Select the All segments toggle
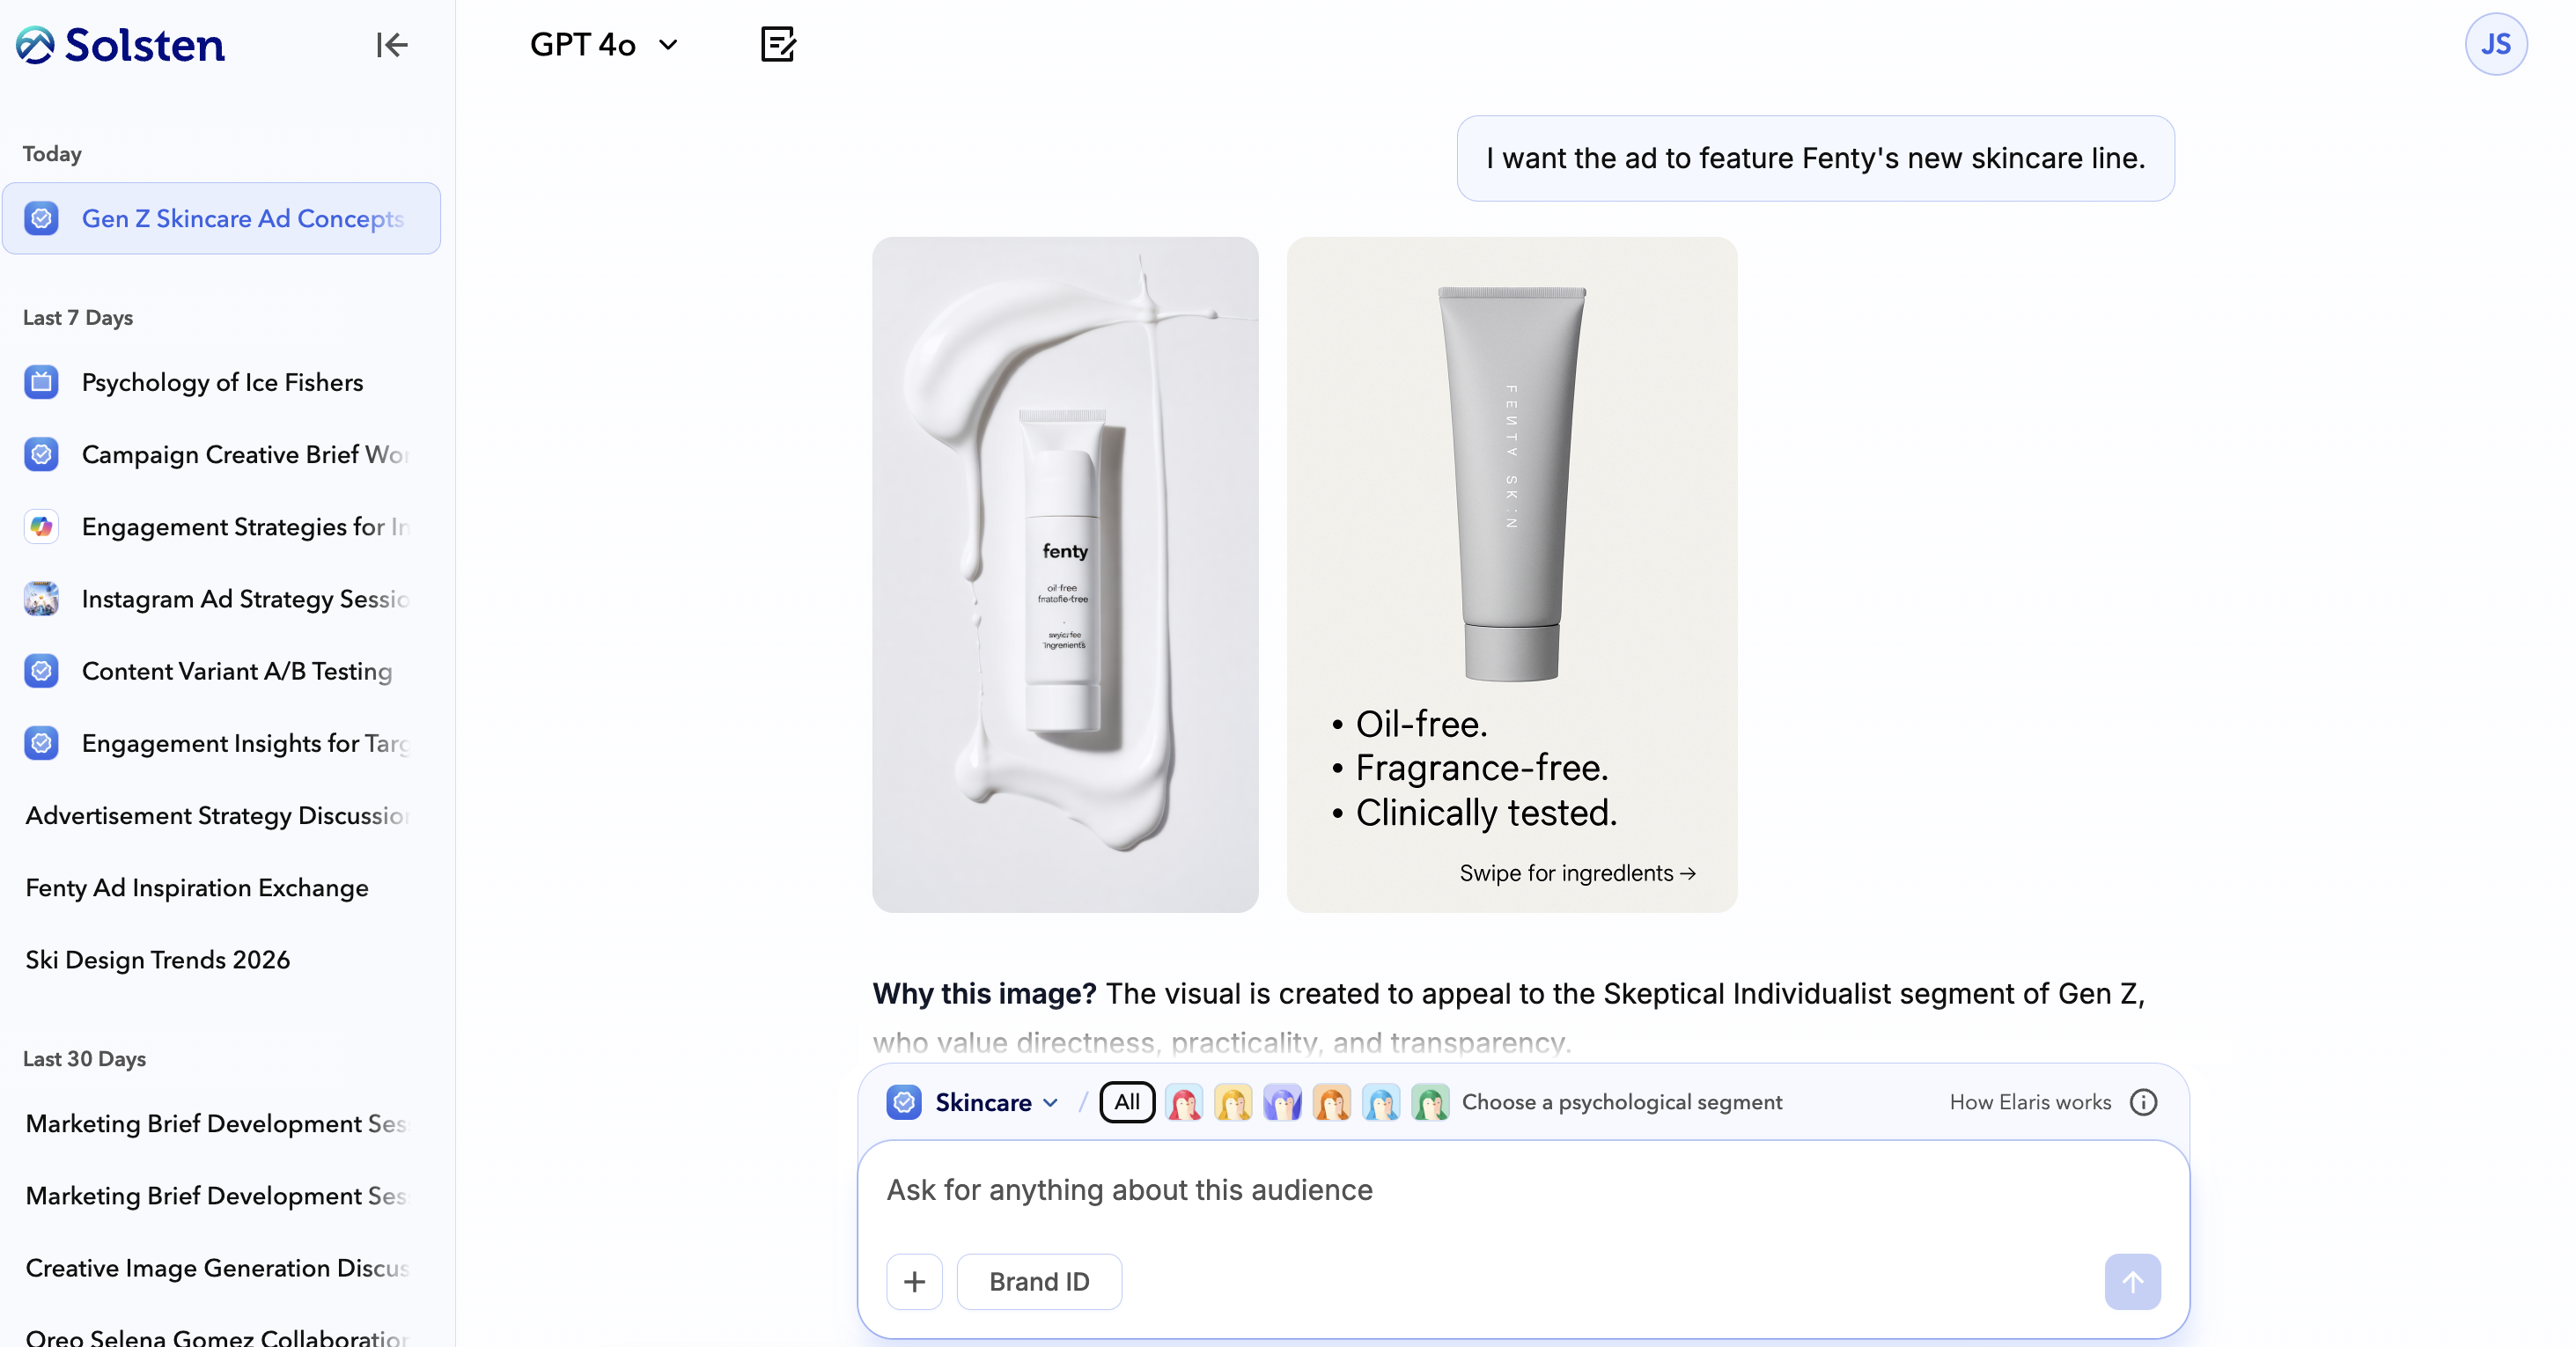 (x=1127, y=1102)
